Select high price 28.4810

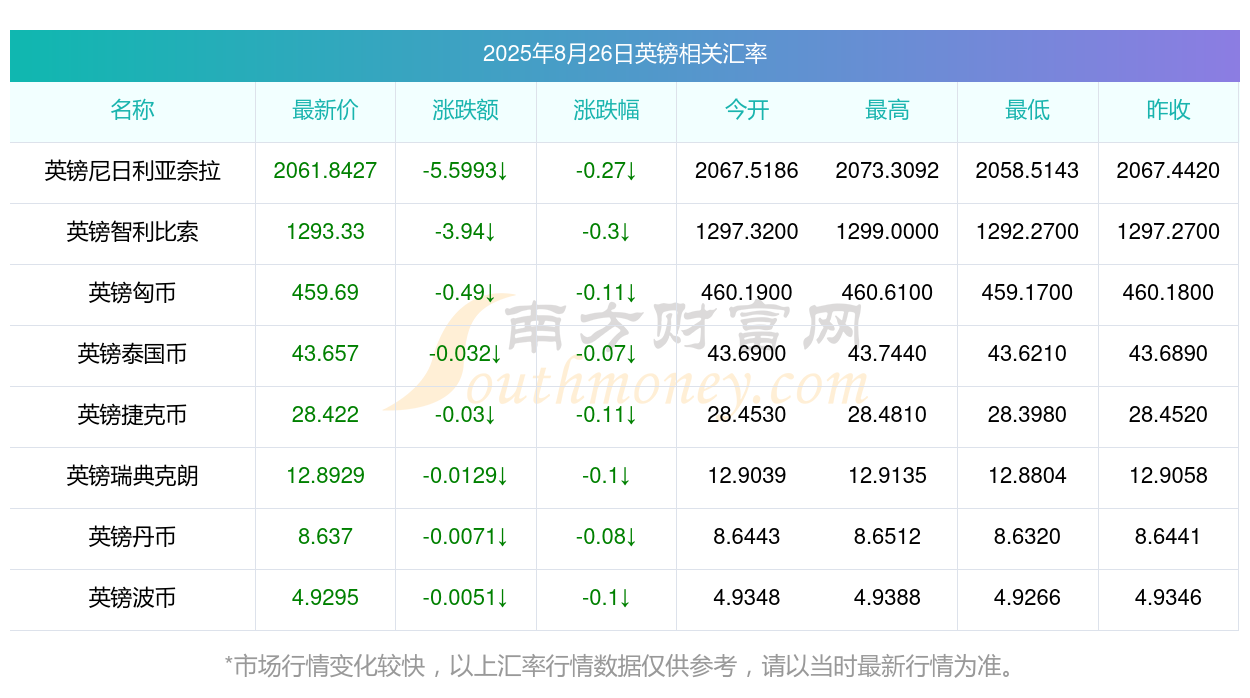tap(887, 415)
